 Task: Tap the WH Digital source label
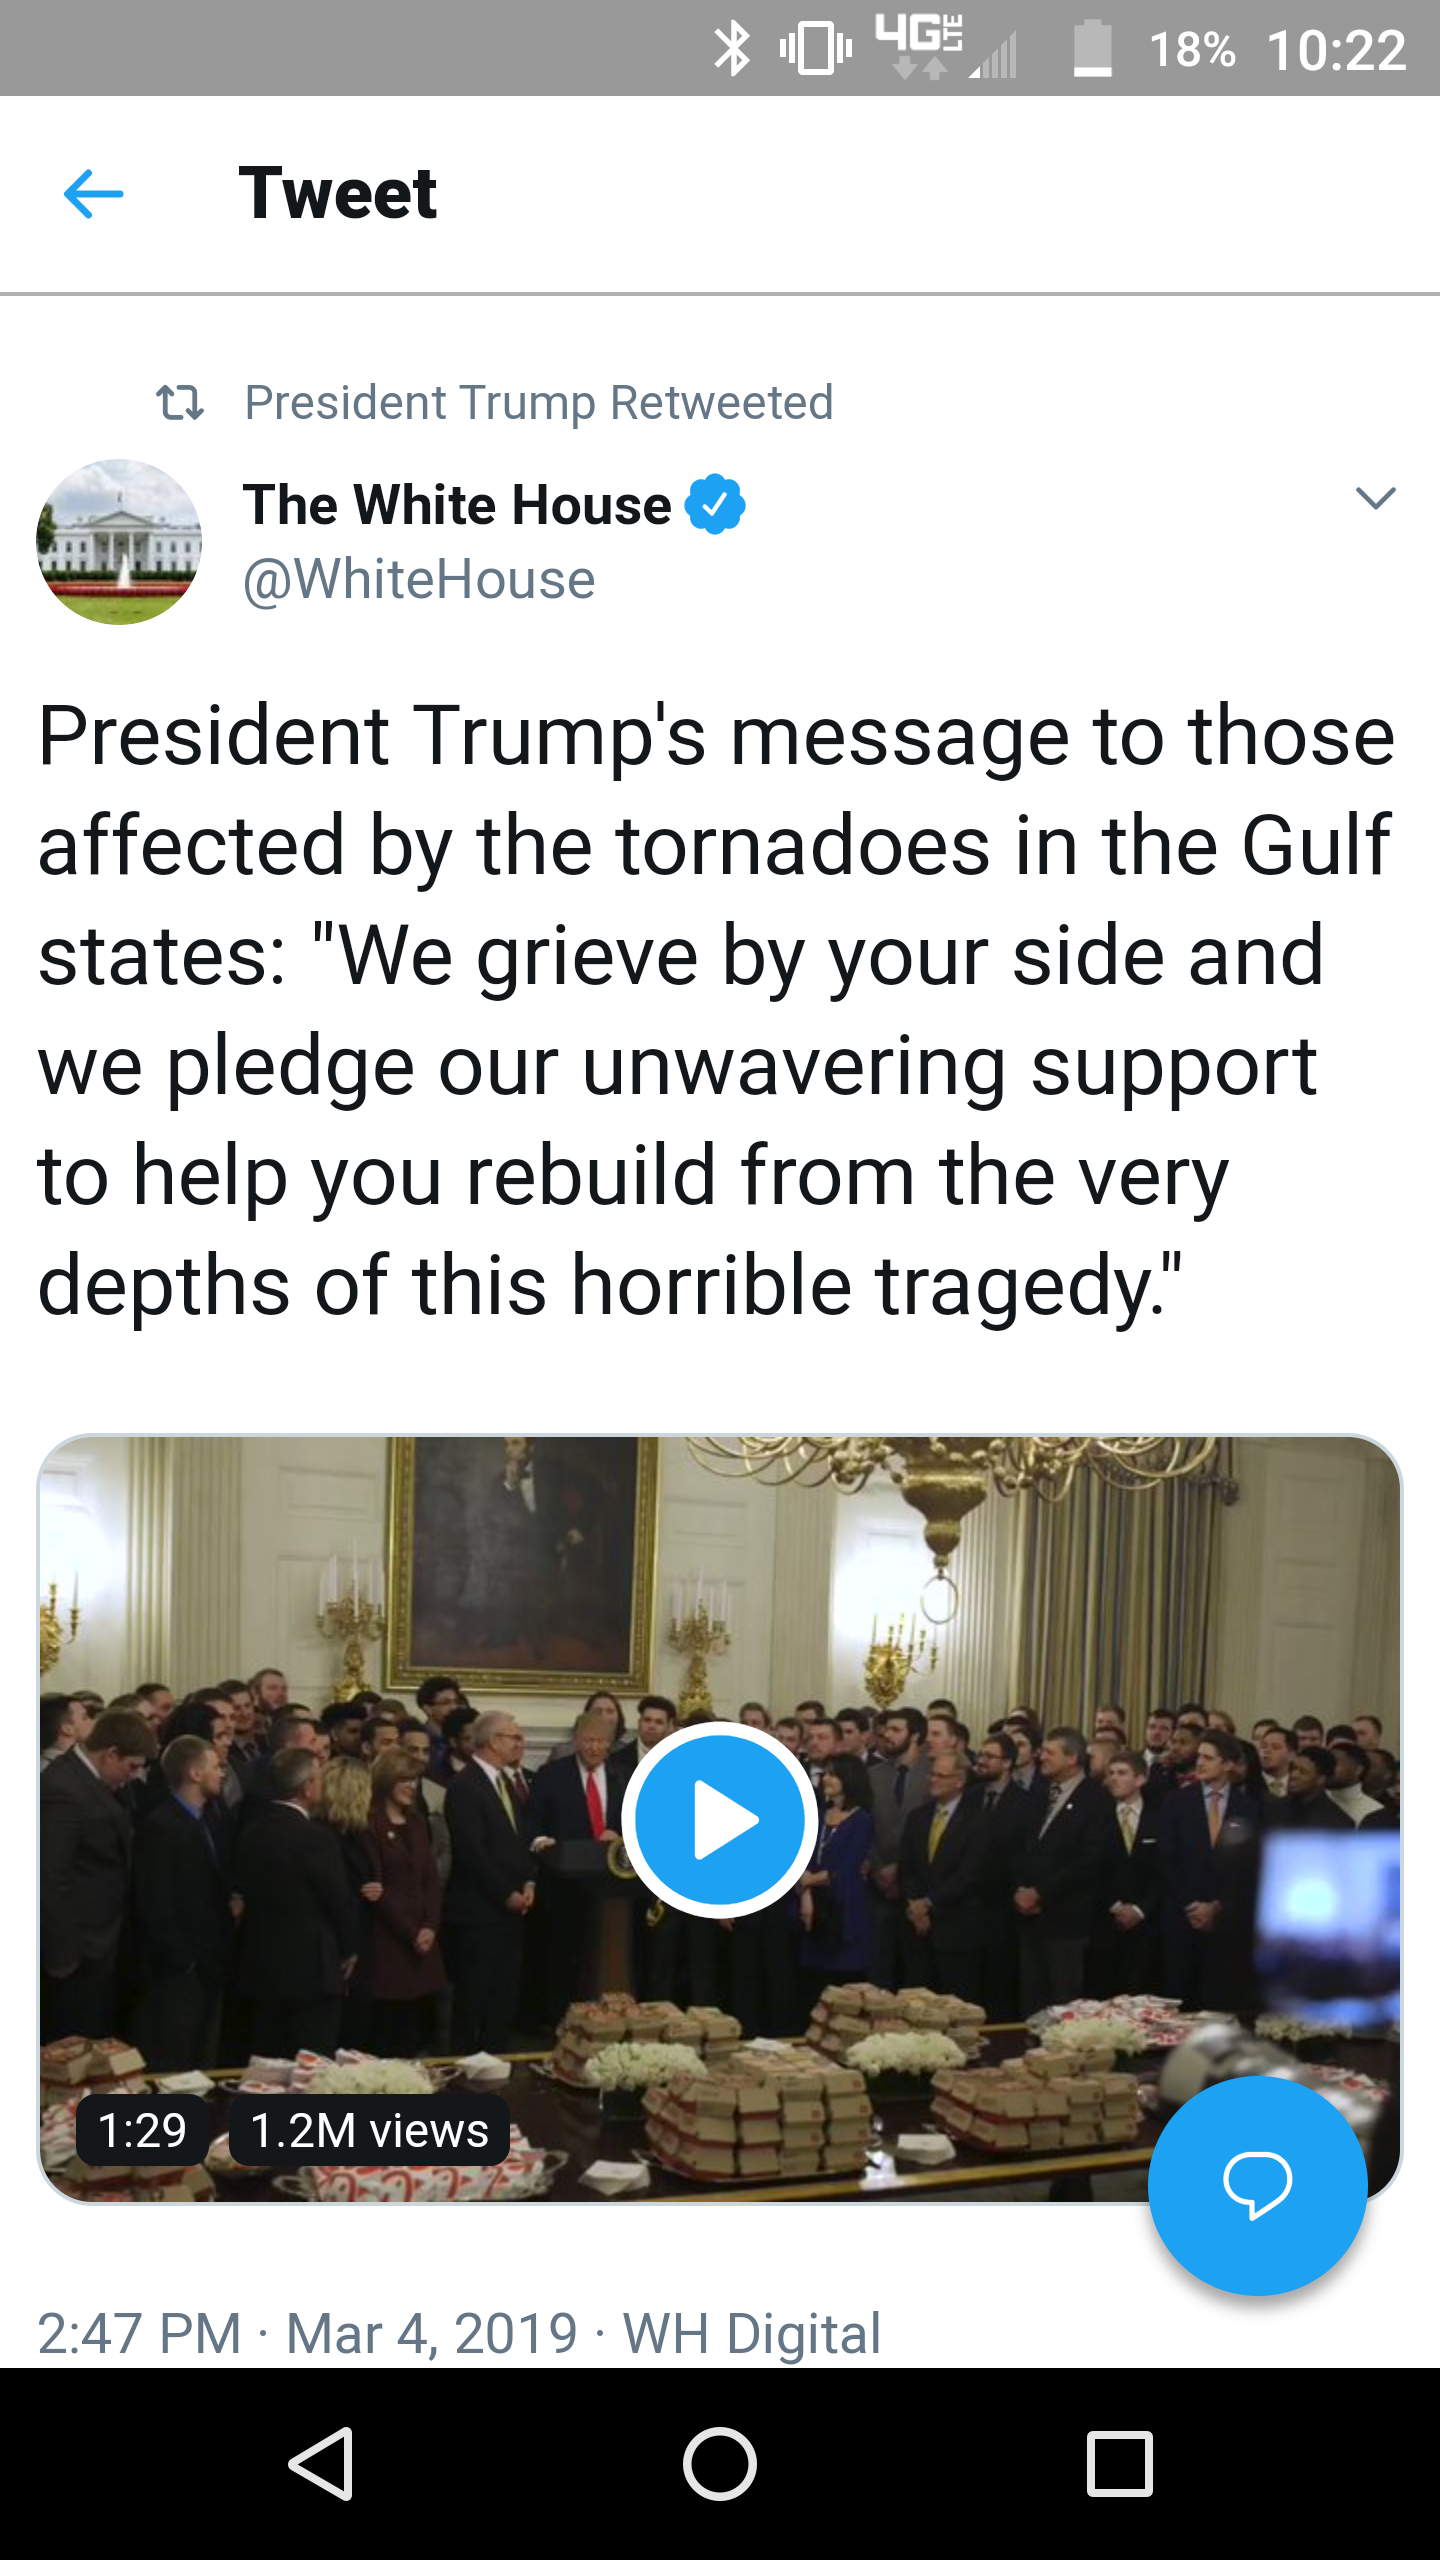[752, 2334]
